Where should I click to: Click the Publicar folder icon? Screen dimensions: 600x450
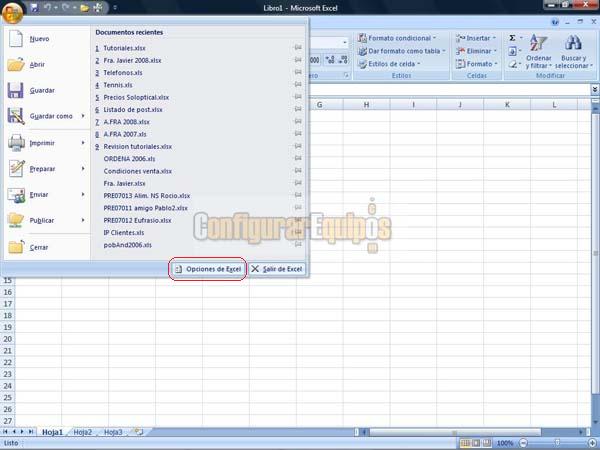tap(16, 220)
